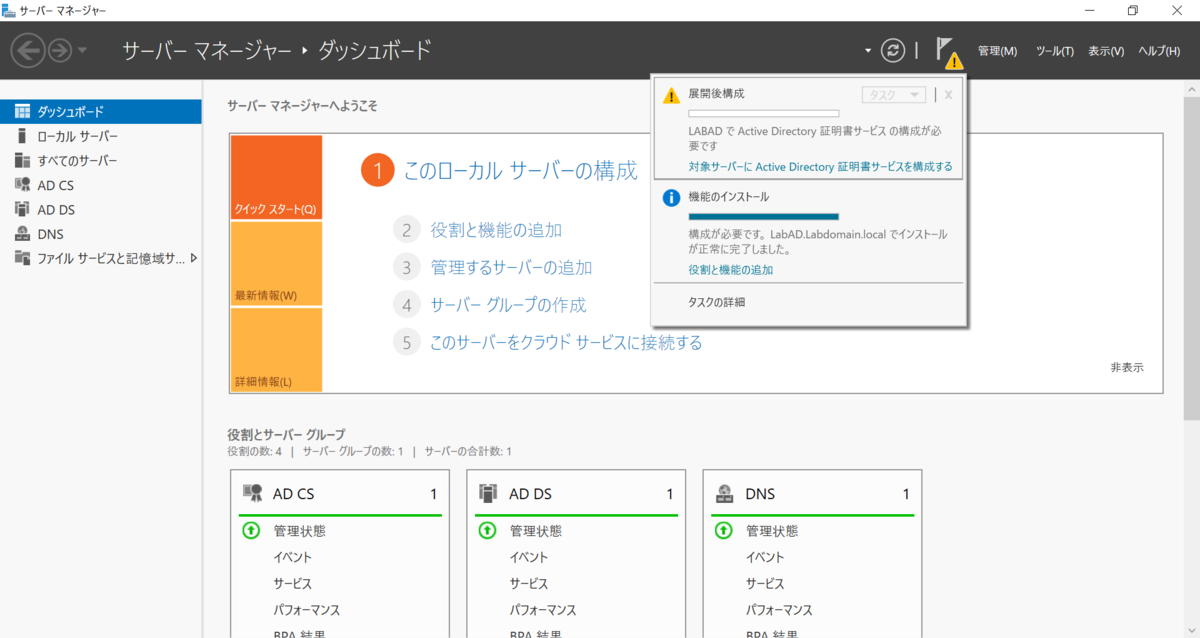This screenshot has height=638, width=1200.
Task: Expand the dropdown arrow beside the refresh icon
Action: pyautogui.click(x=868, y=50)
